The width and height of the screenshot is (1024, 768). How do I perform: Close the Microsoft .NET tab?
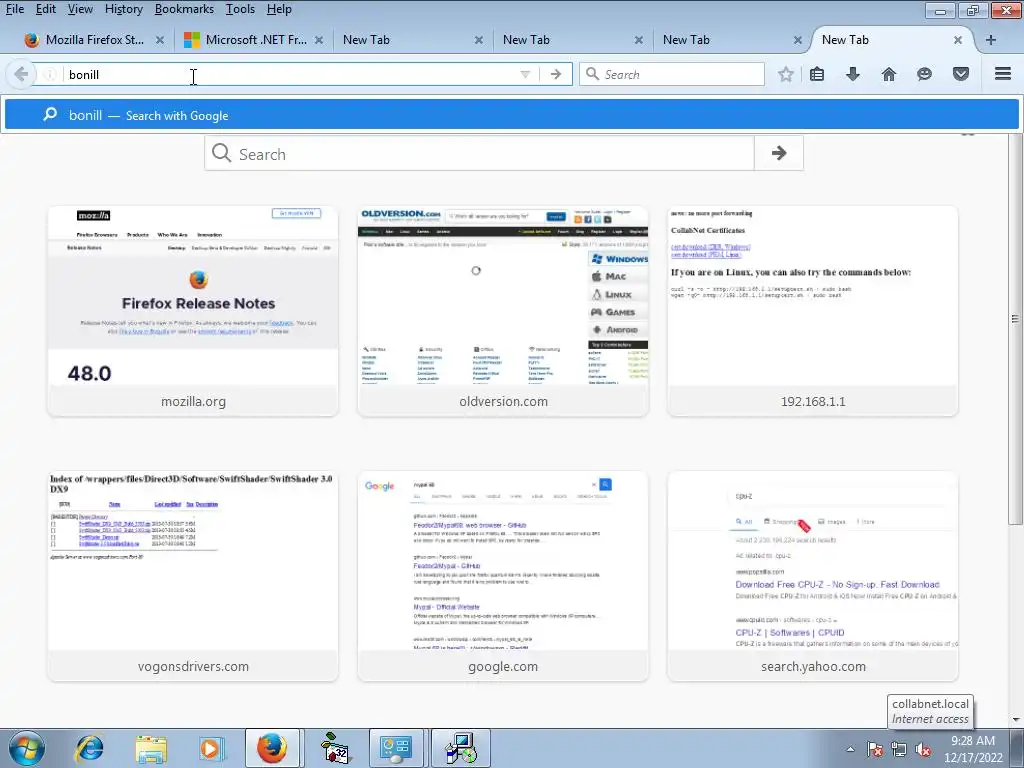point(319,40)
